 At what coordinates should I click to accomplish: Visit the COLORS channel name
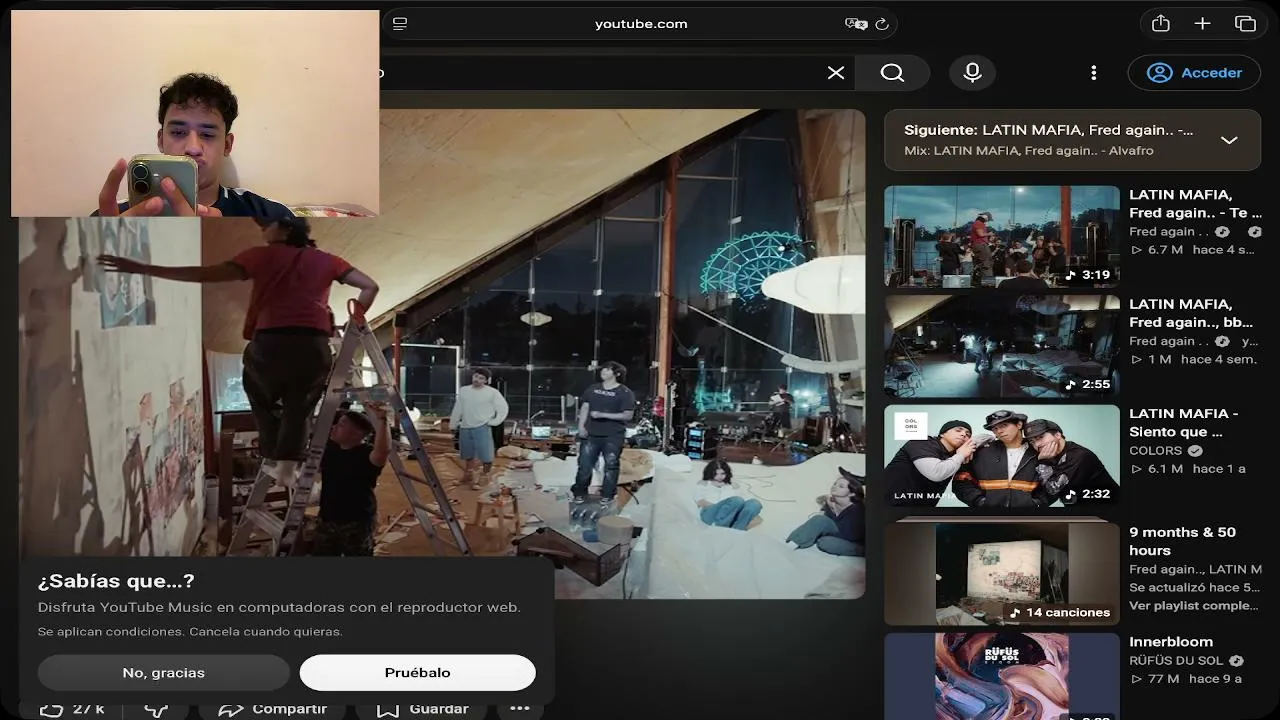(x=1156, y=450)
